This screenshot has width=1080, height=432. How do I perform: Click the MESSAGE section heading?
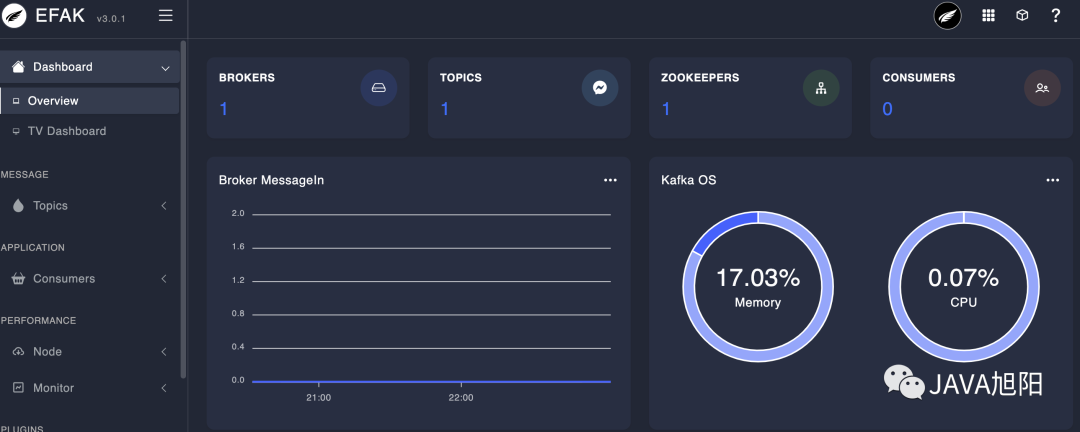(25, 174)
